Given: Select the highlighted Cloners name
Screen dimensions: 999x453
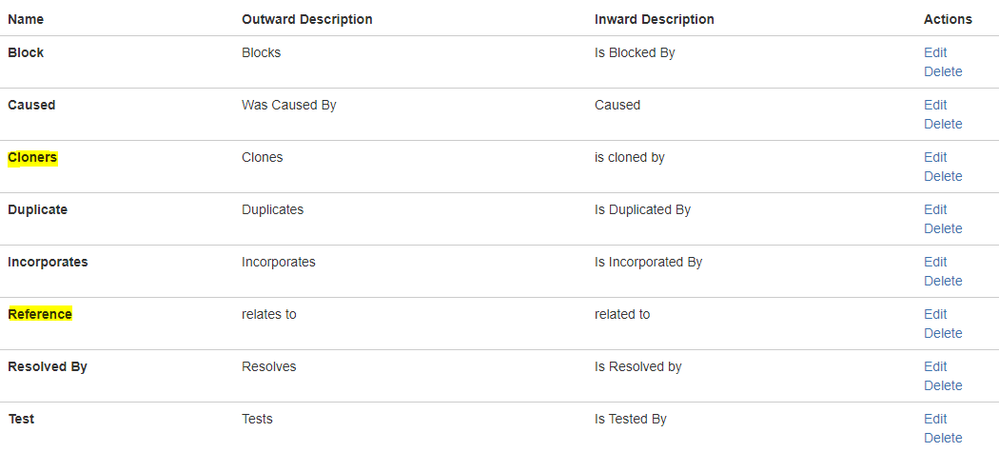Looking at the screenshot, I should [32, 157].
